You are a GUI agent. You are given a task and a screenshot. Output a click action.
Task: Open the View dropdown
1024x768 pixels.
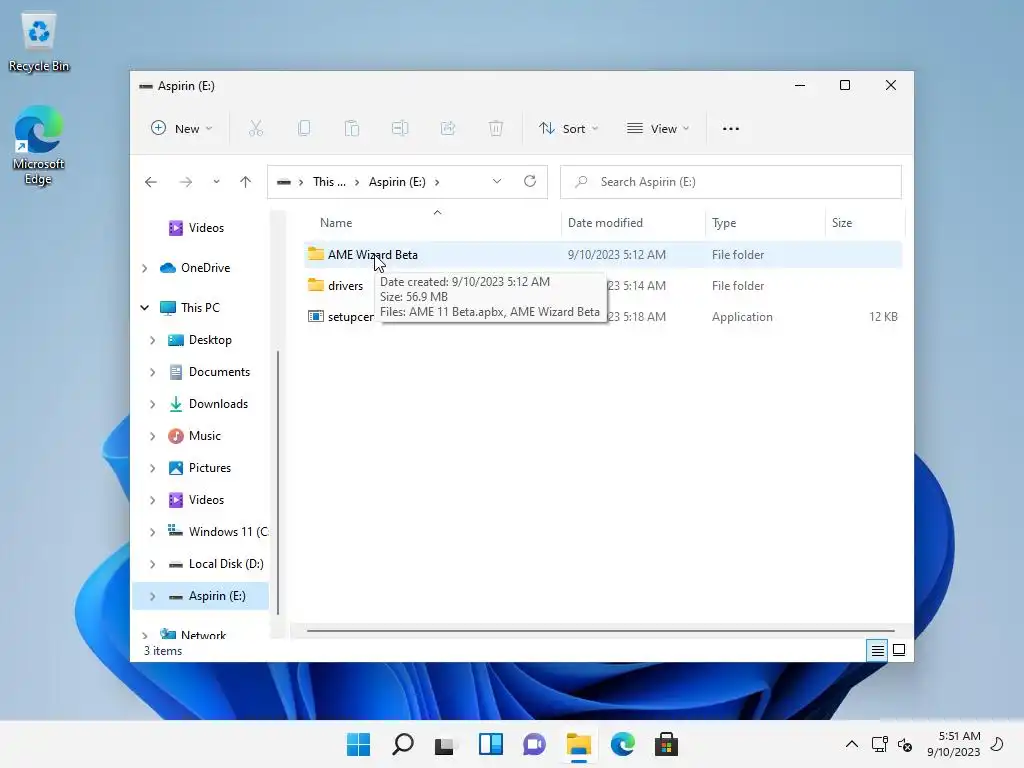(x=658, y=129)
